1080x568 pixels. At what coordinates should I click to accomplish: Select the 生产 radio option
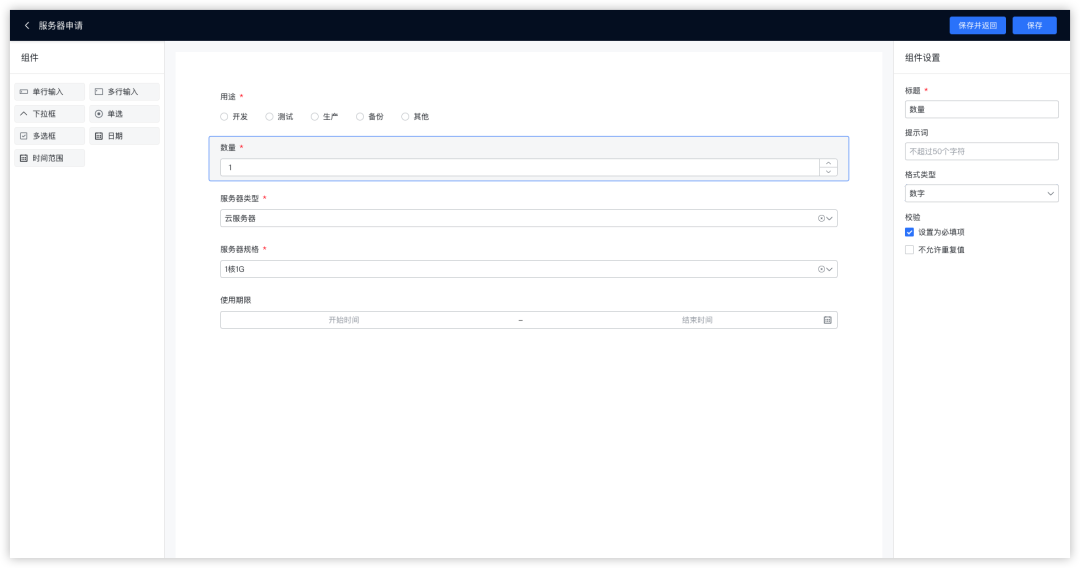point(315,117)
